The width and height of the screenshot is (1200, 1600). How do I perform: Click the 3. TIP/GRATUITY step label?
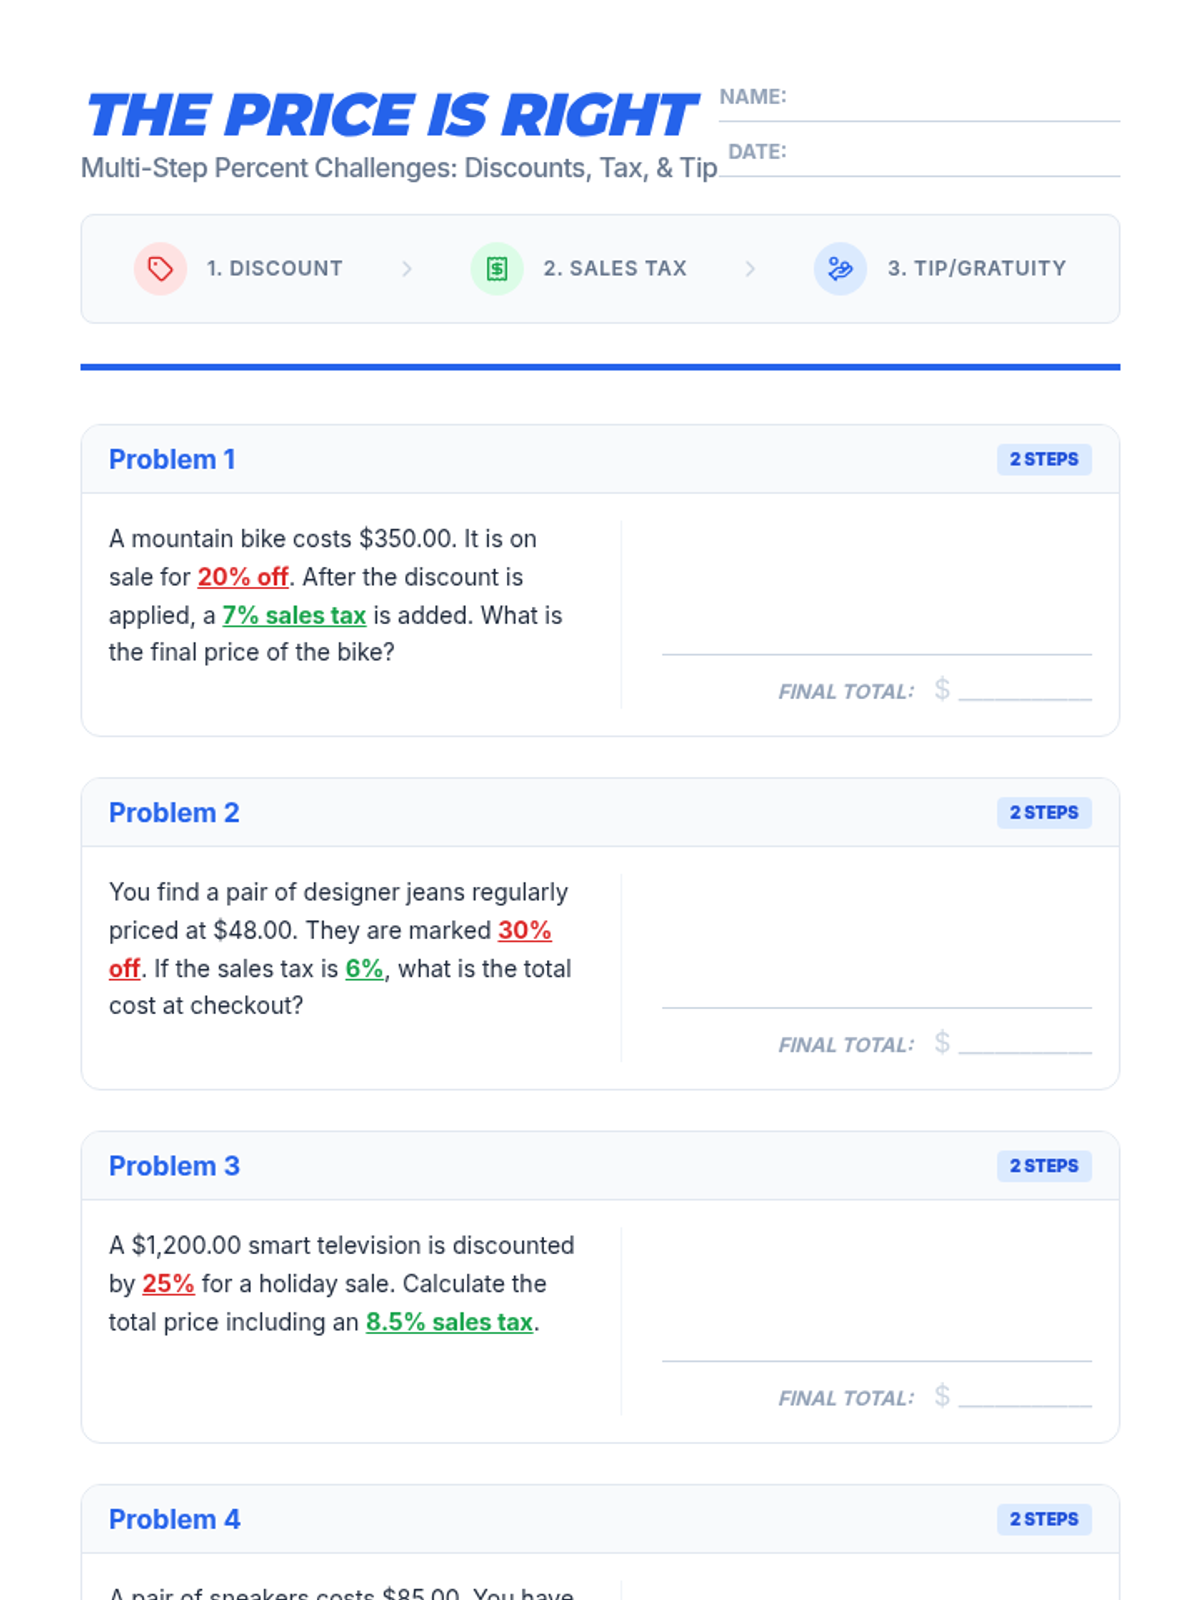coord(977,268)
